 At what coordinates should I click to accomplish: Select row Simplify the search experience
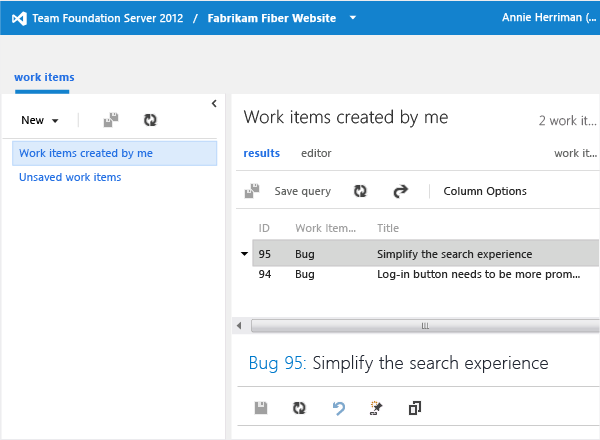click(426, 253)
